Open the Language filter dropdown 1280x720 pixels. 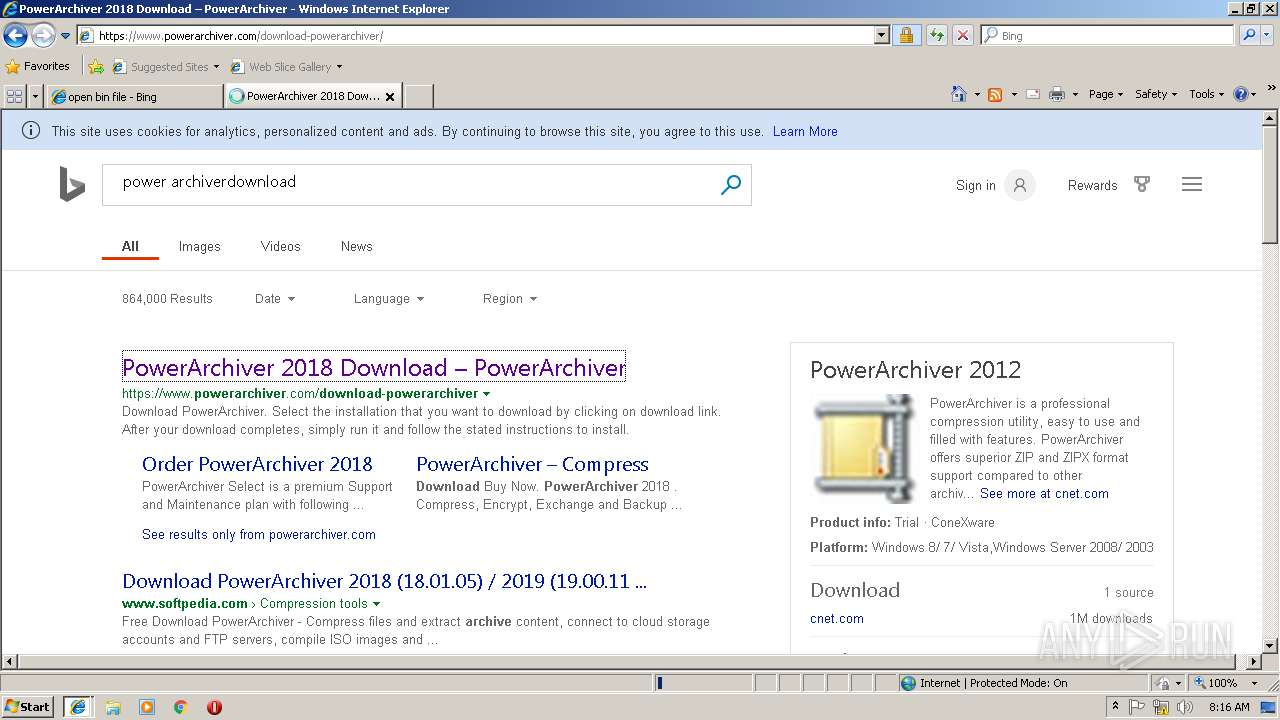coord(389,298)
